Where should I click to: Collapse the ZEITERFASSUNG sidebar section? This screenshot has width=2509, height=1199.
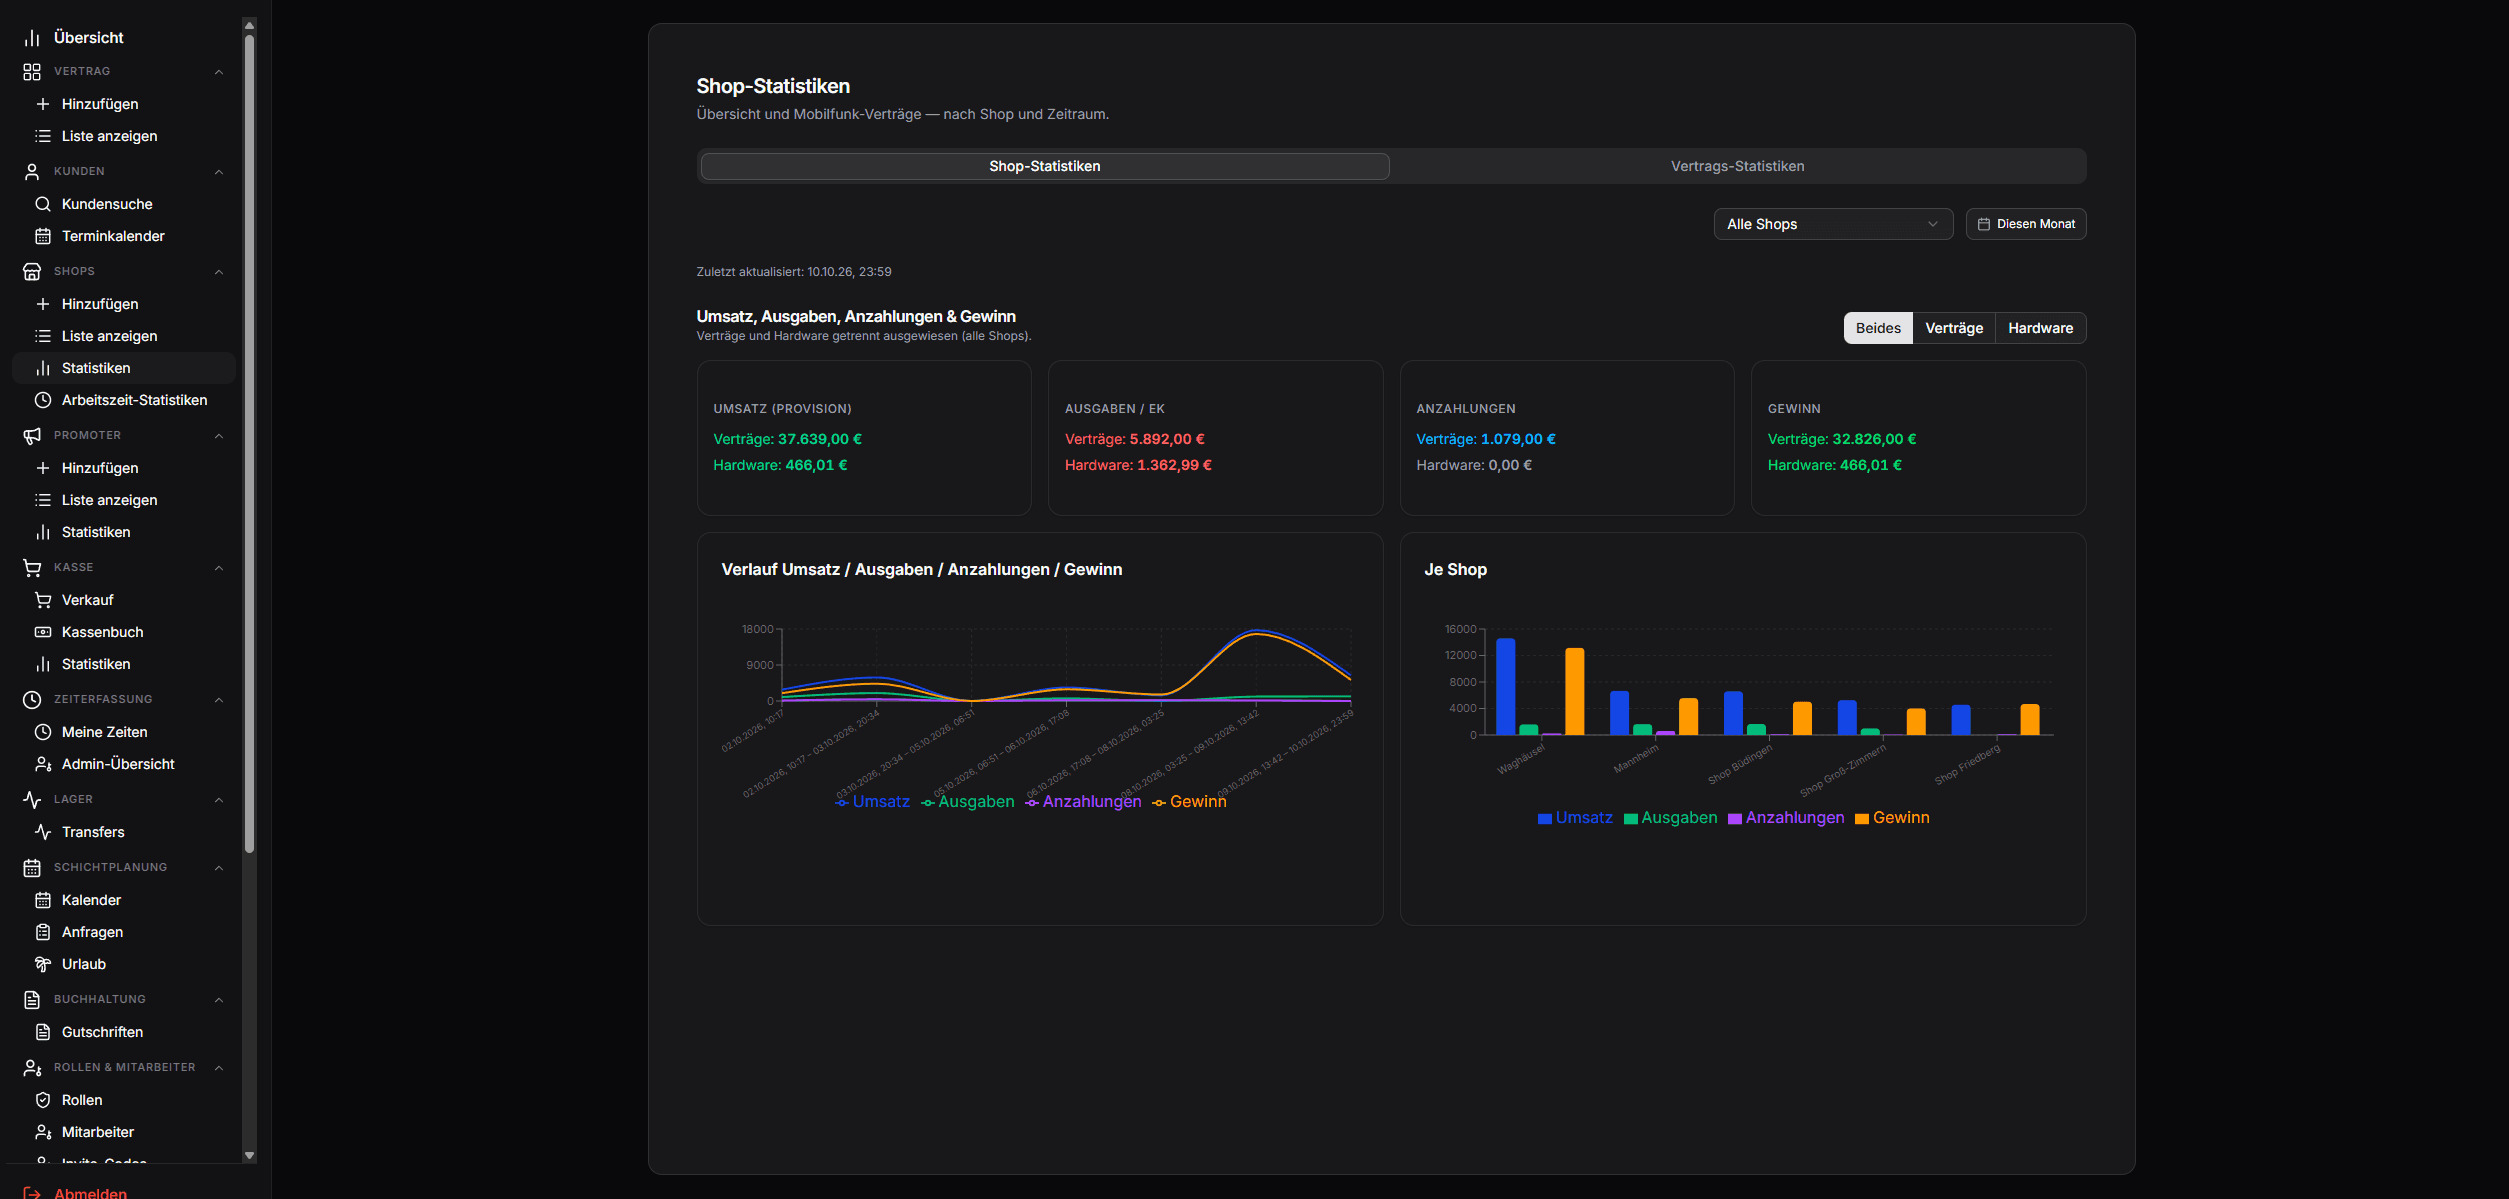pyautogui.click(x=219, y=700)
